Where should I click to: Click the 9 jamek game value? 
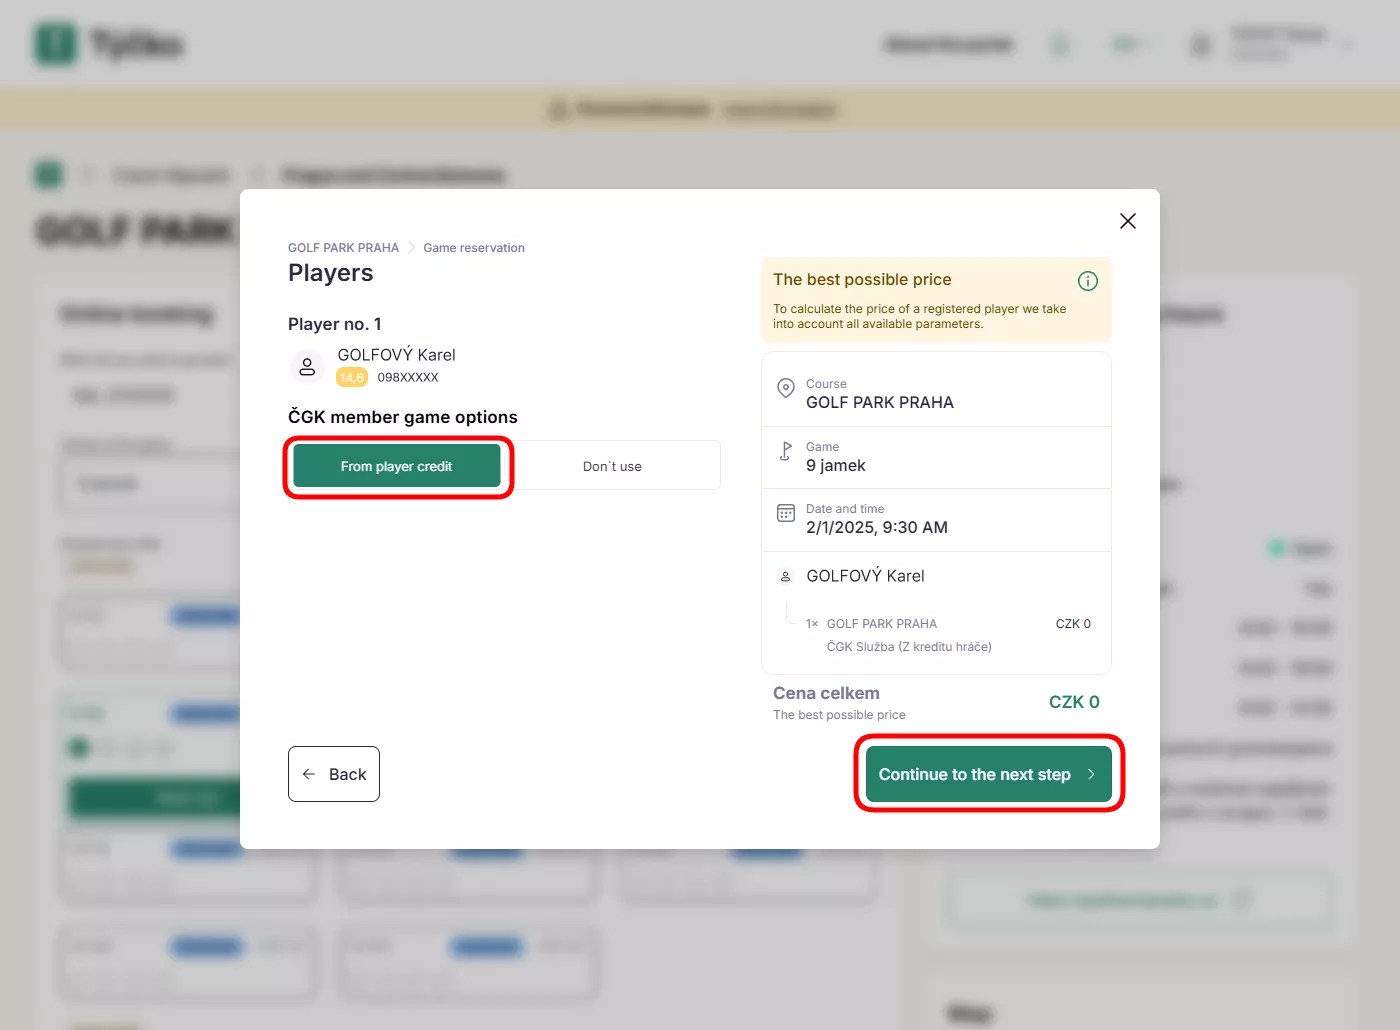click(x=836, y=465)
